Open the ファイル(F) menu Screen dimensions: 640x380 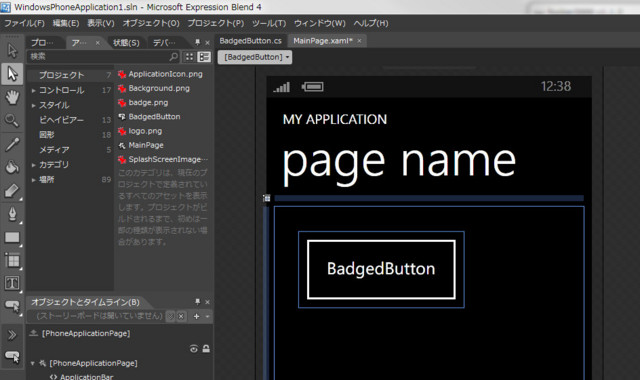click(x=24, y=23)
